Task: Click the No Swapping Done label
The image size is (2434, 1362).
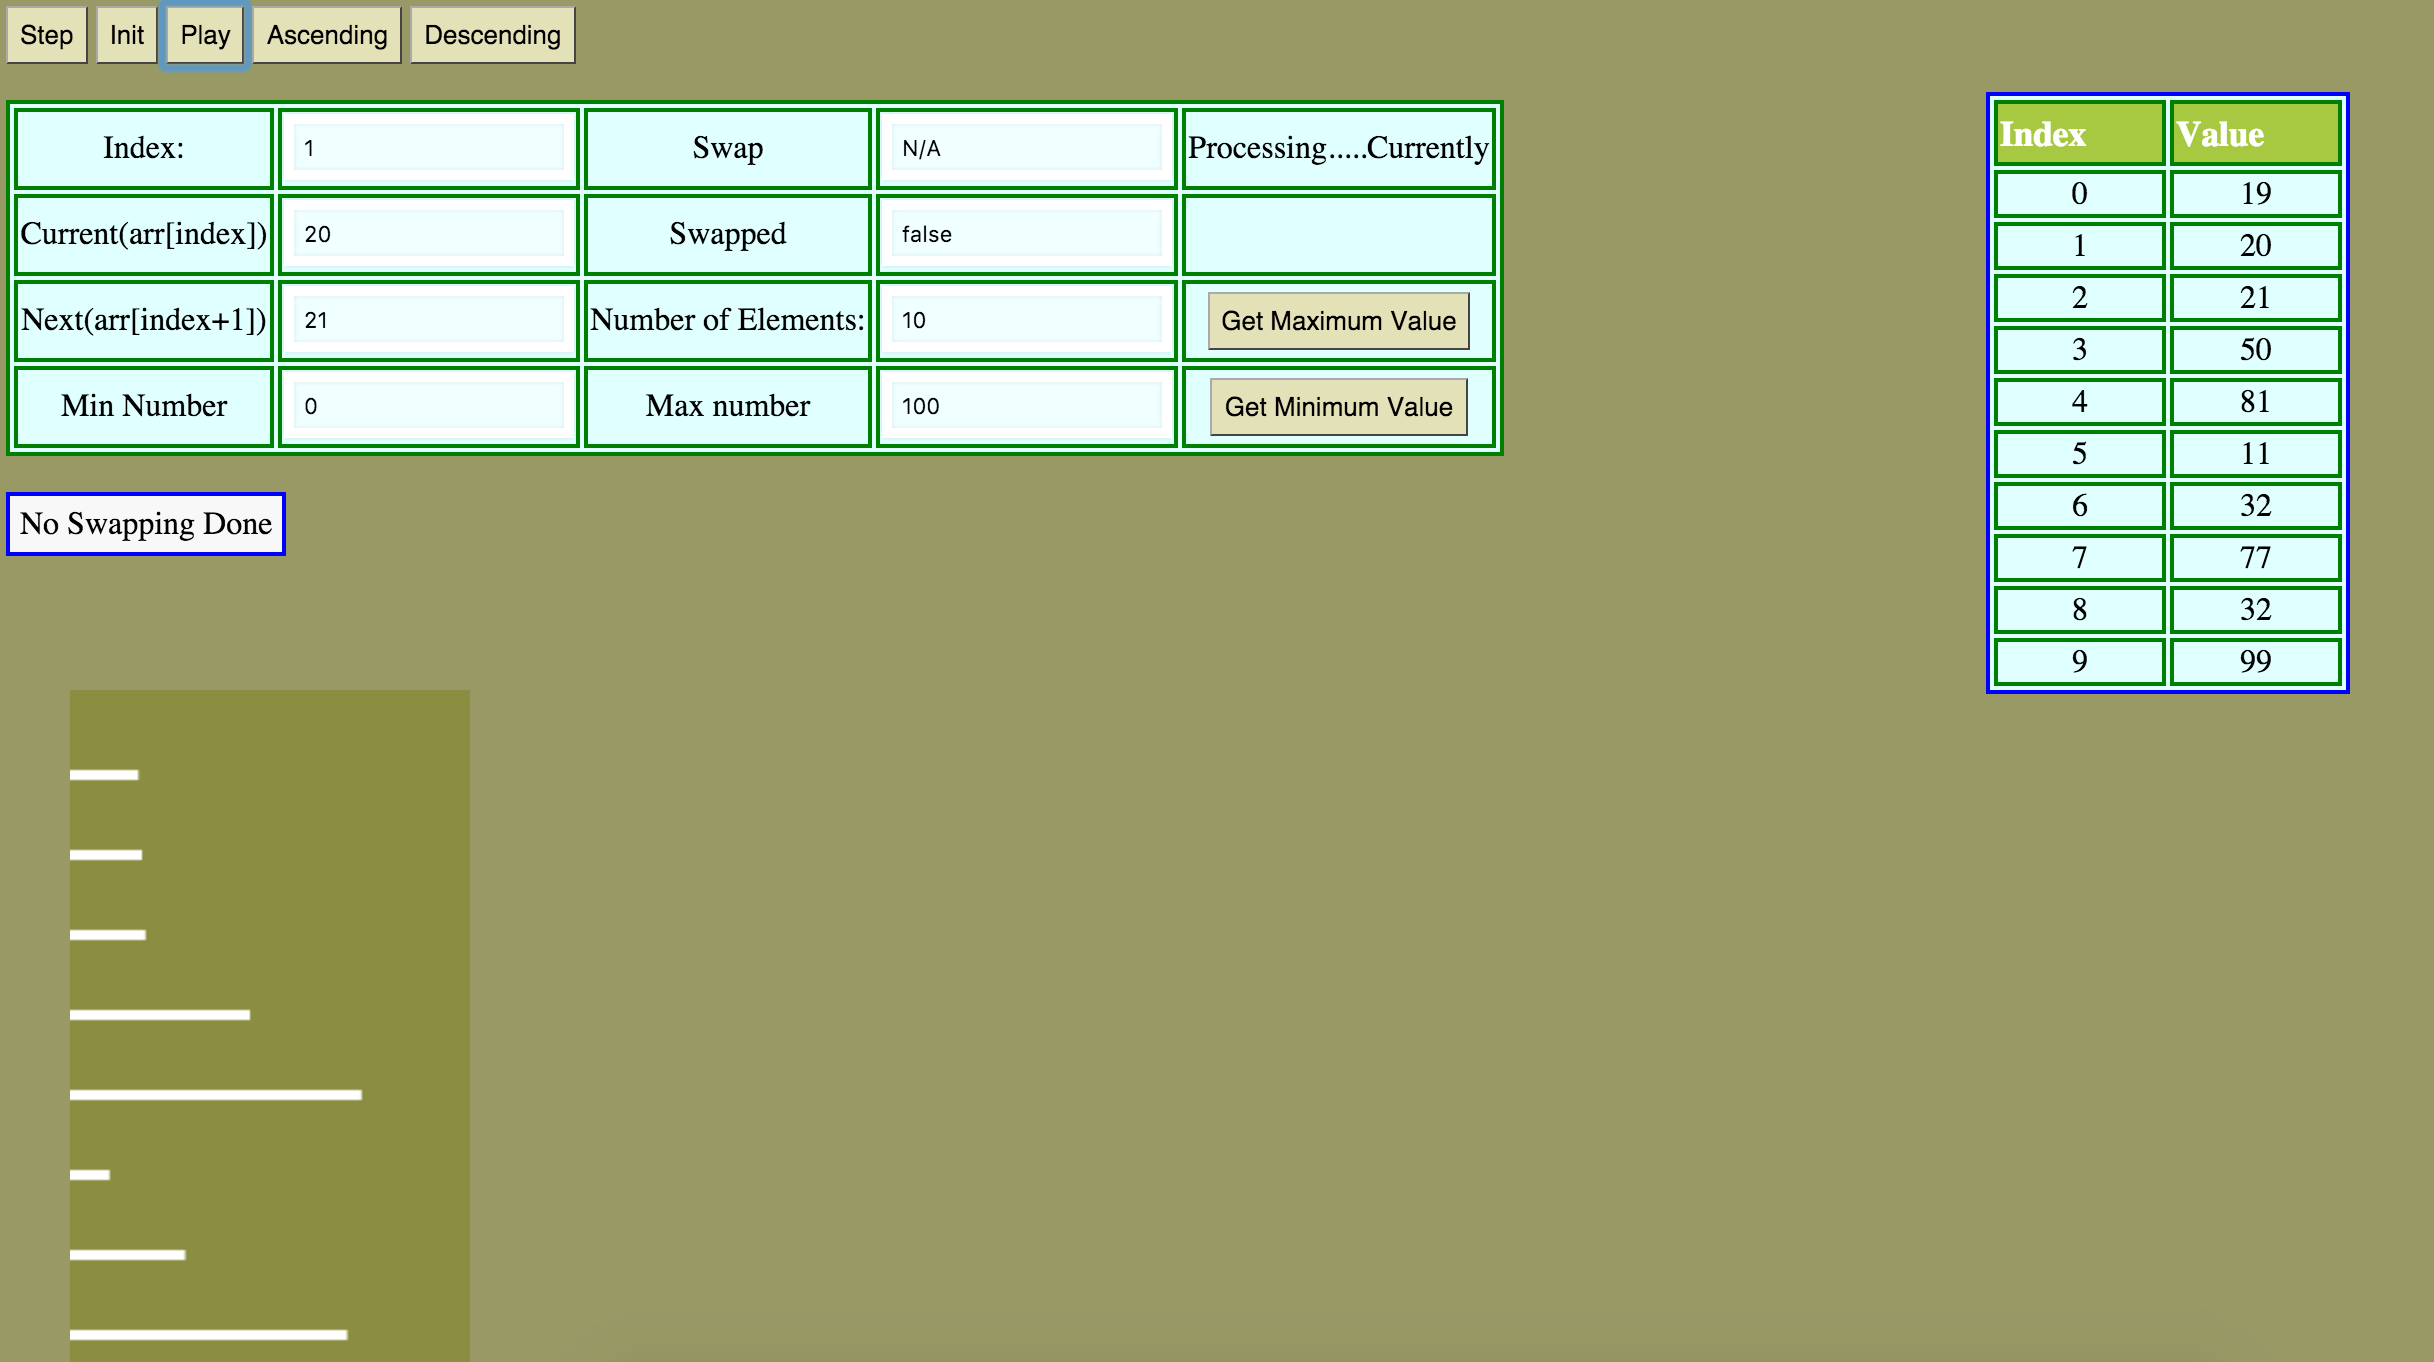Action: click(144, 525)
